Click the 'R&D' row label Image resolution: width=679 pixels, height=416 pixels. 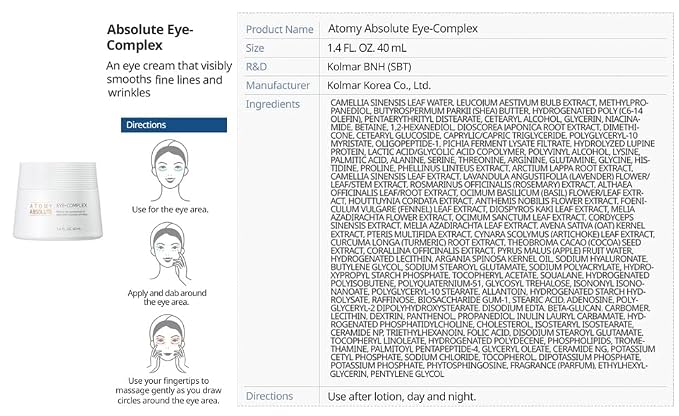256,67
